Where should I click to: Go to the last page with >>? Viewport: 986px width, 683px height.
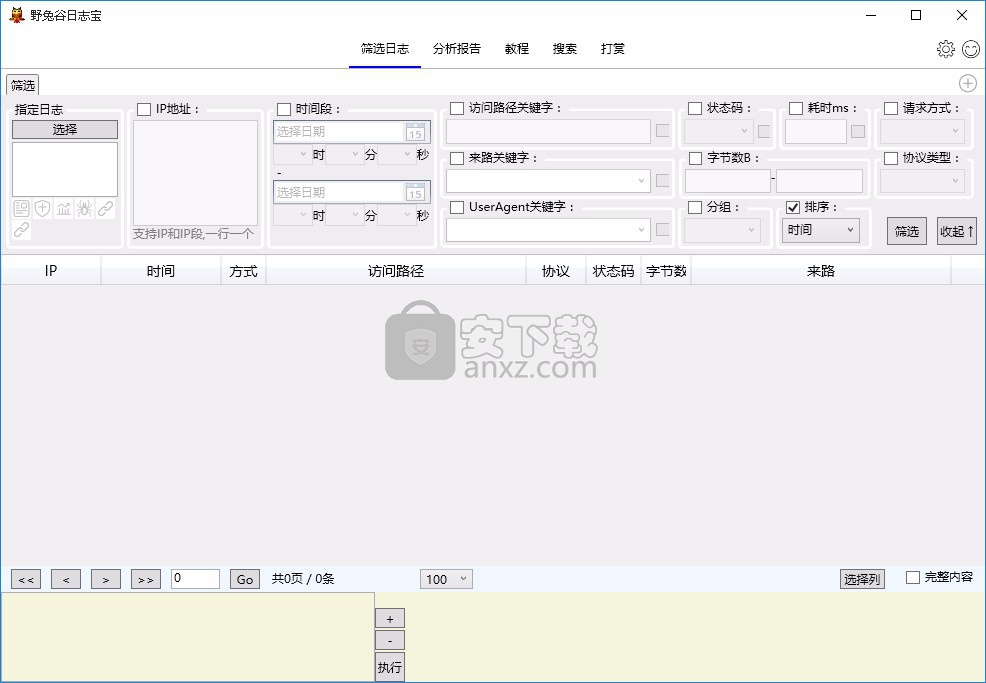pyautogui.click(x=146, y=579)
